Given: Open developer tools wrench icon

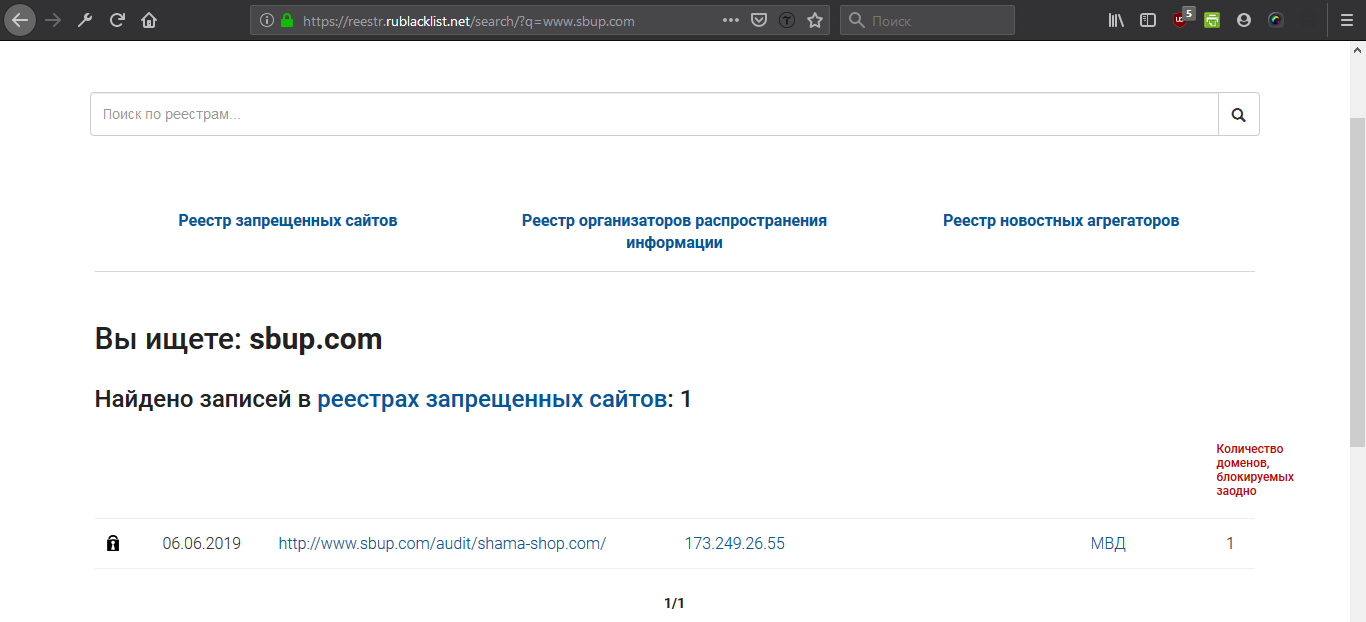Looking at the screenshot, I should pos(85,20).
